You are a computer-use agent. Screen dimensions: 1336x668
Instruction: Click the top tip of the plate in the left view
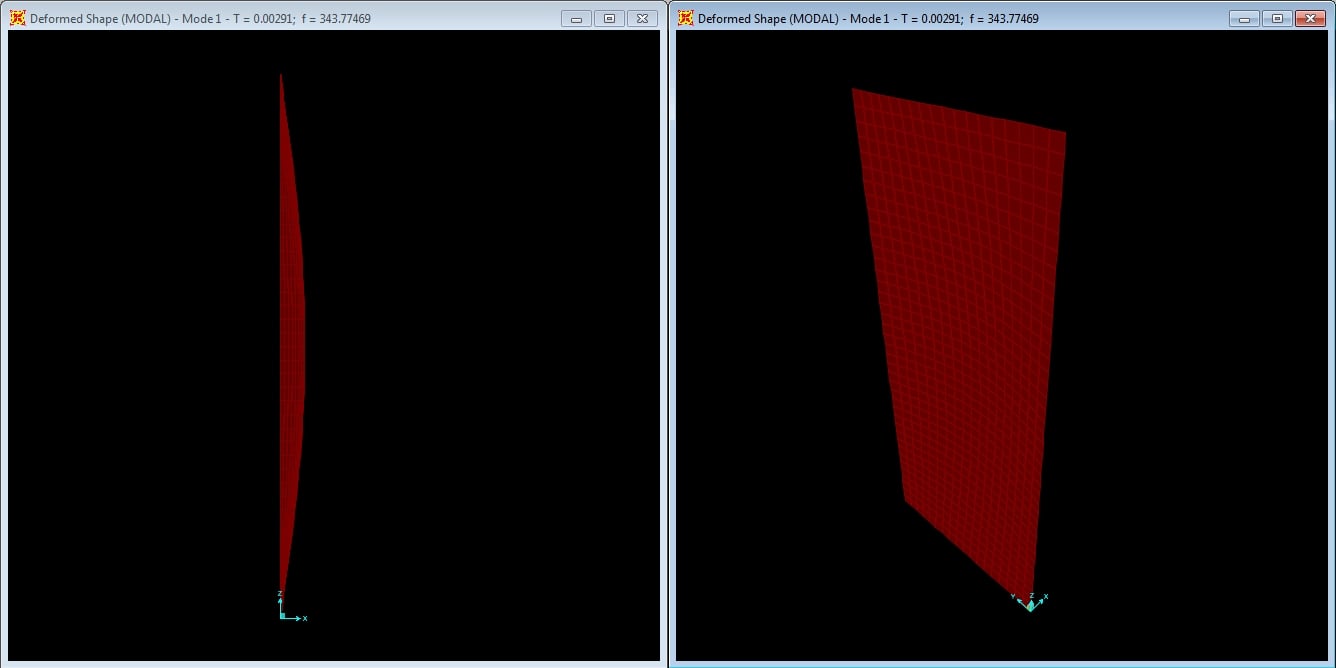coord(281,76)
